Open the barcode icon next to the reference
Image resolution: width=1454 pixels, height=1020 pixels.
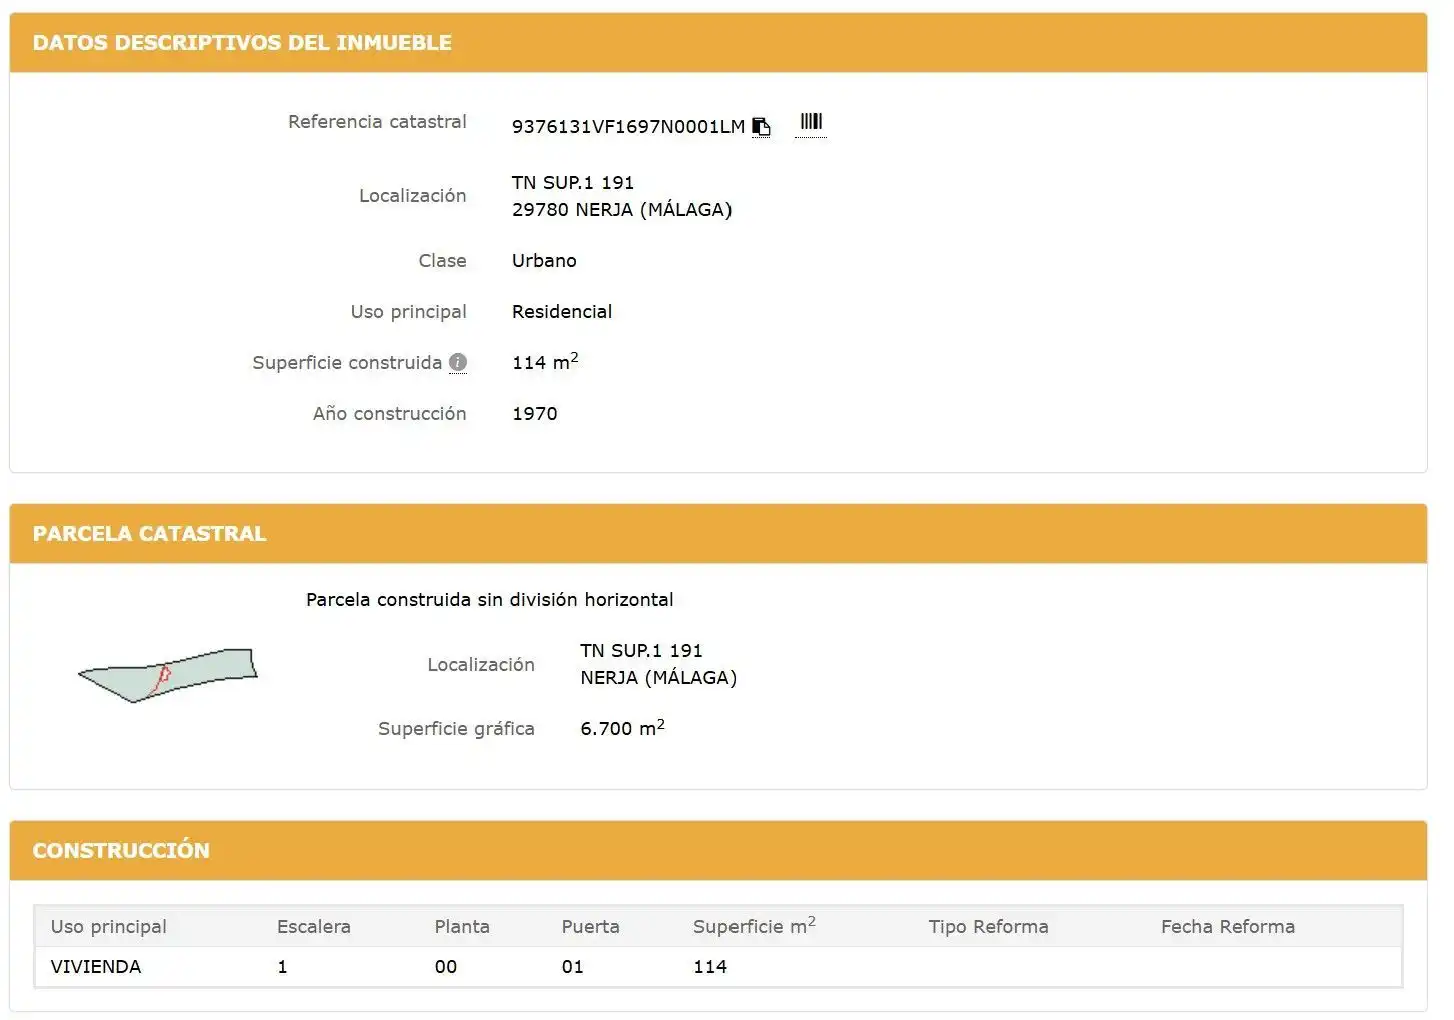[811, 122]
